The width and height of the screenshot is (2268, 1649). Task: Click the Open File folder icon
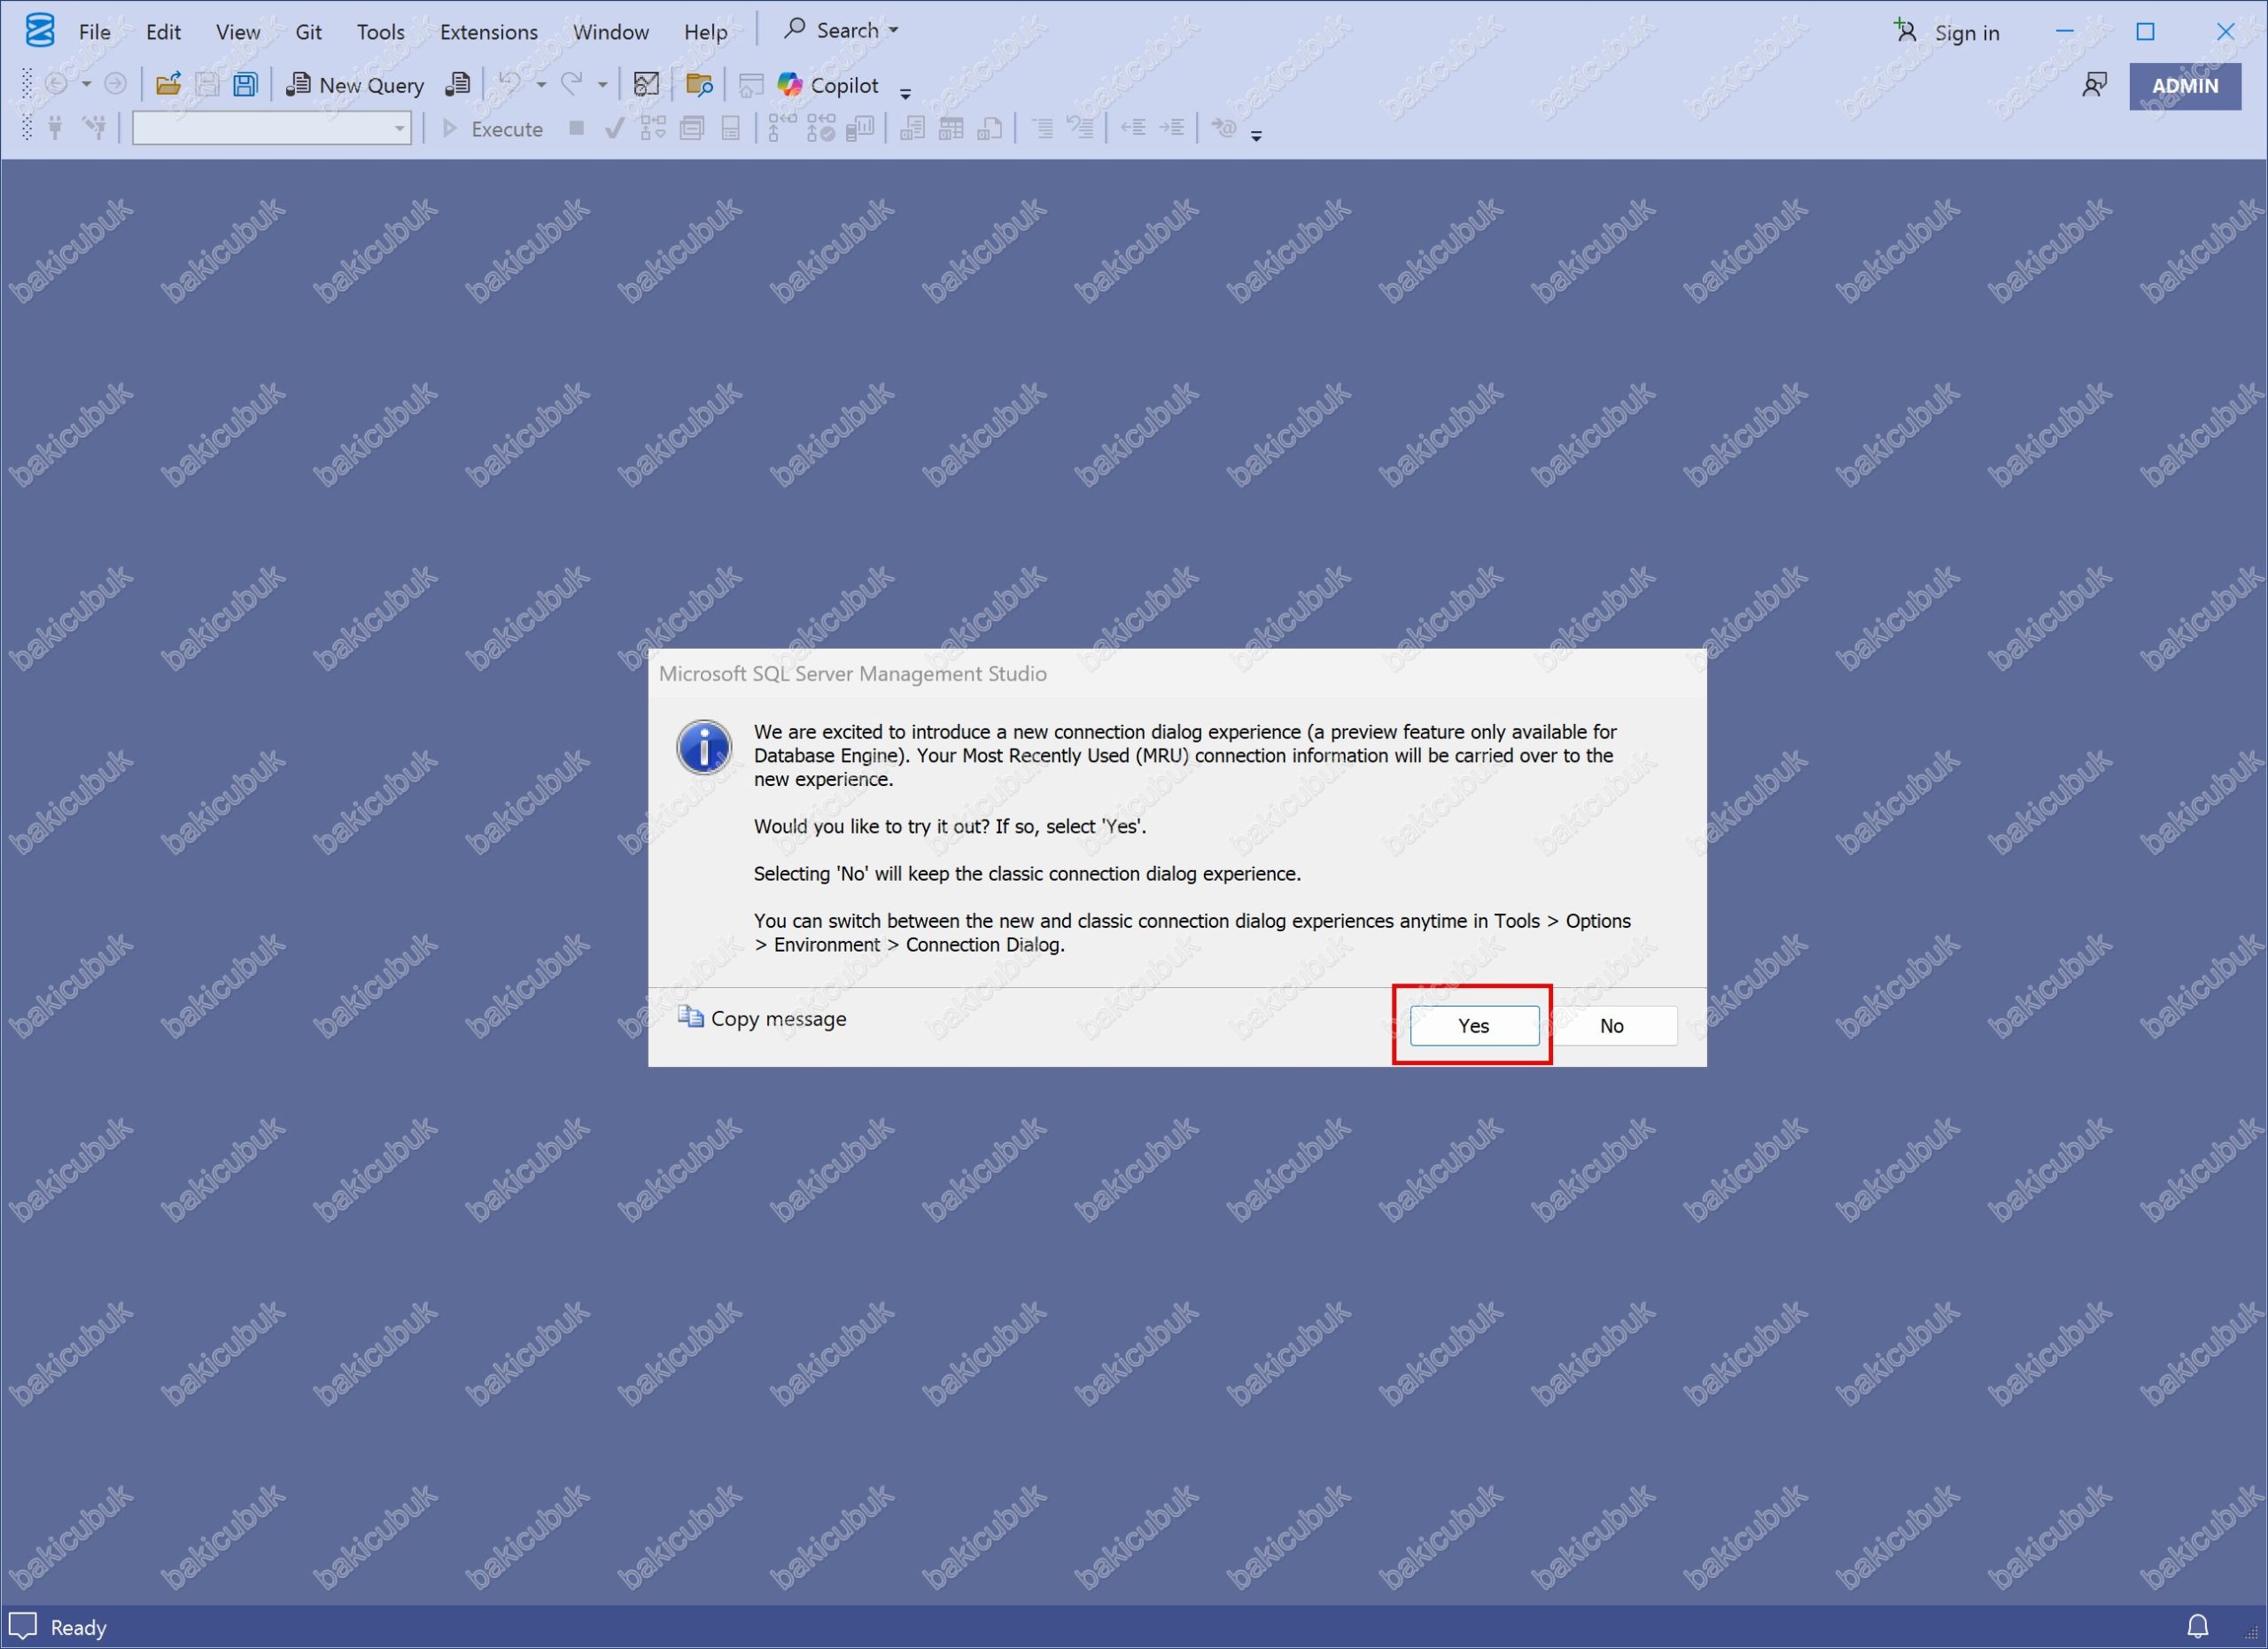pos(168,84)
